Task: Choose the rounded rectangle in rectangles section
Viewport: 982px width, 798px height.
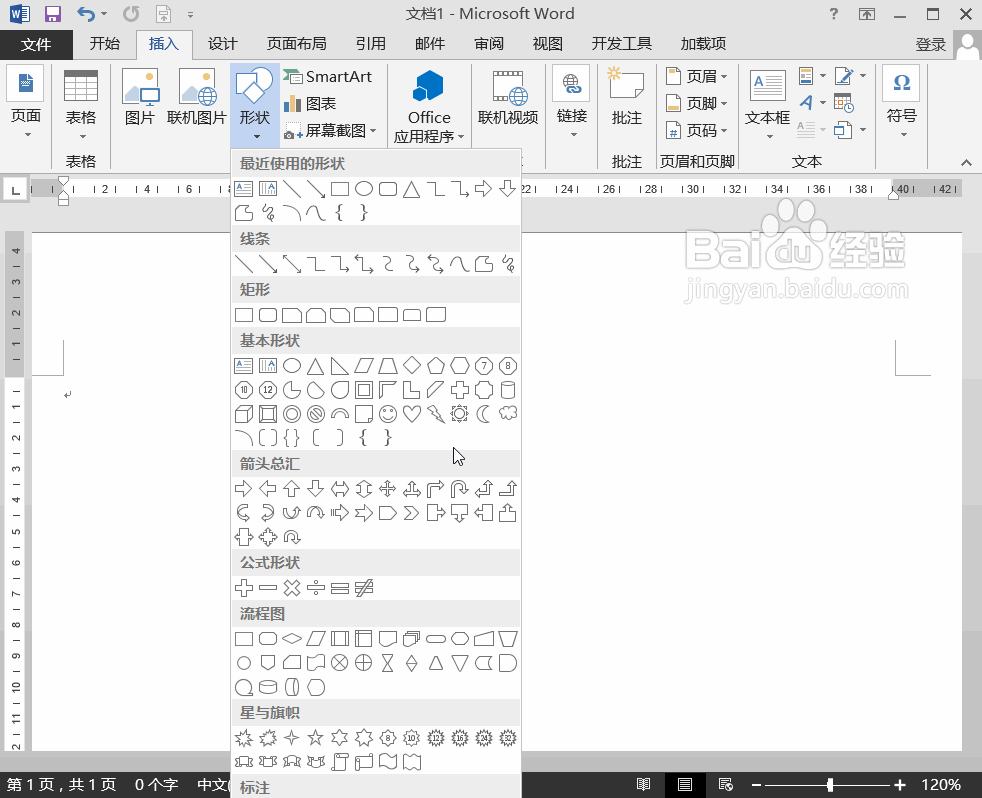Action: 268,315
